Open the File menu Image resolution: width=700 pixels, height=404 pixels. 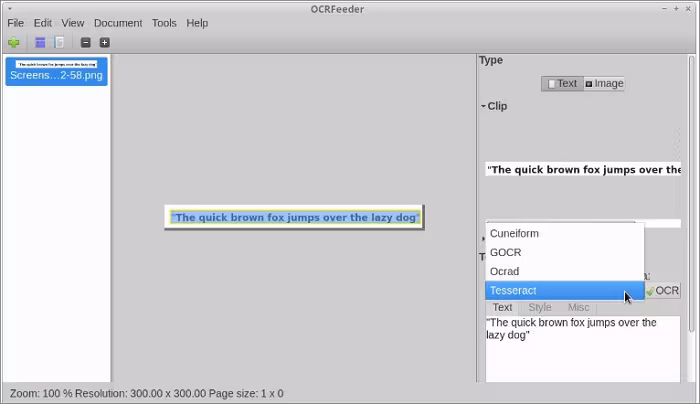pyautogui.click(x=16, y=23)
